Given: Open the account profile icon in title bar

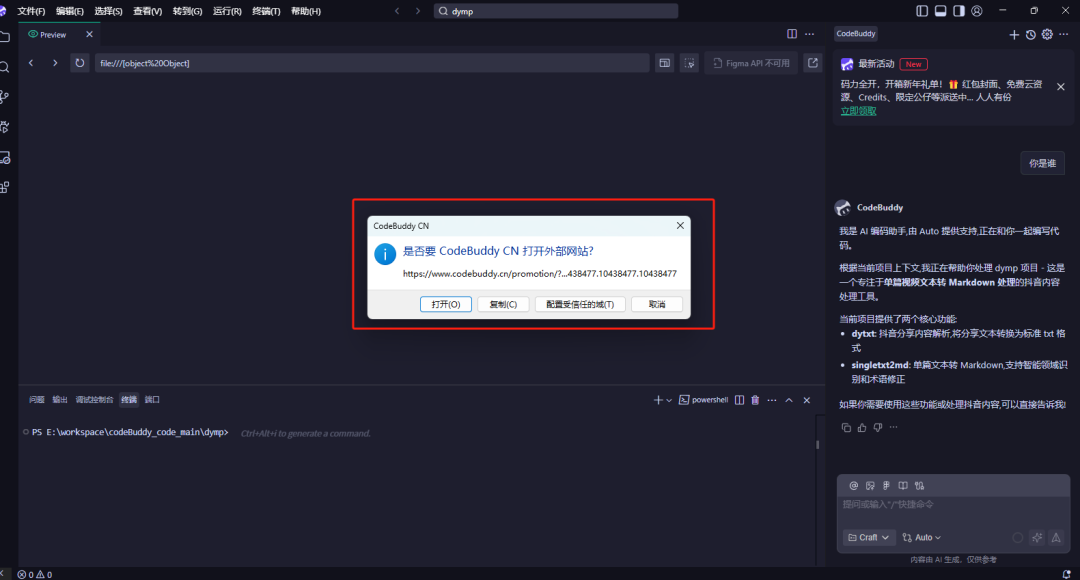Looking at the screenshot, I should tap(977, 11).
